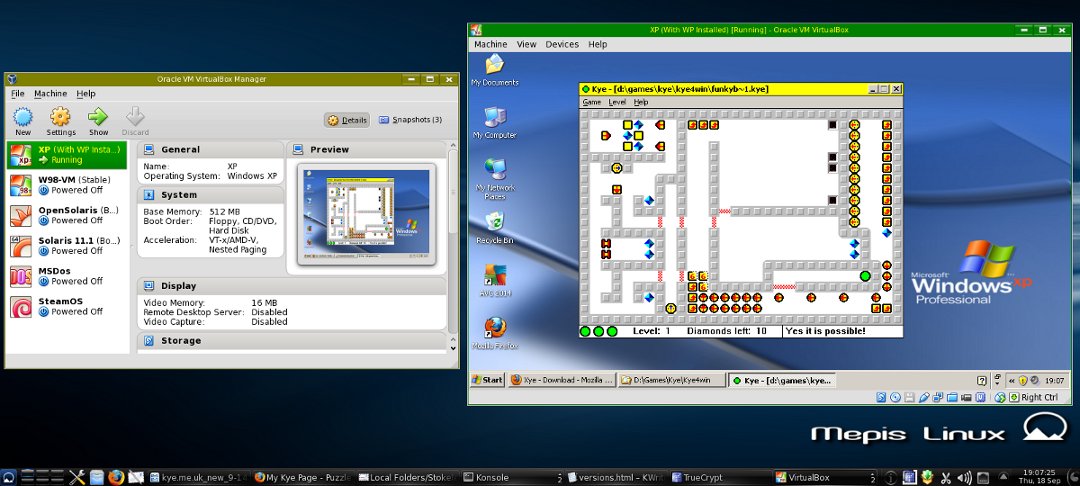Switch to Snapshots (3) view
The image size is (1080, 486).
(x=410, y=120)
